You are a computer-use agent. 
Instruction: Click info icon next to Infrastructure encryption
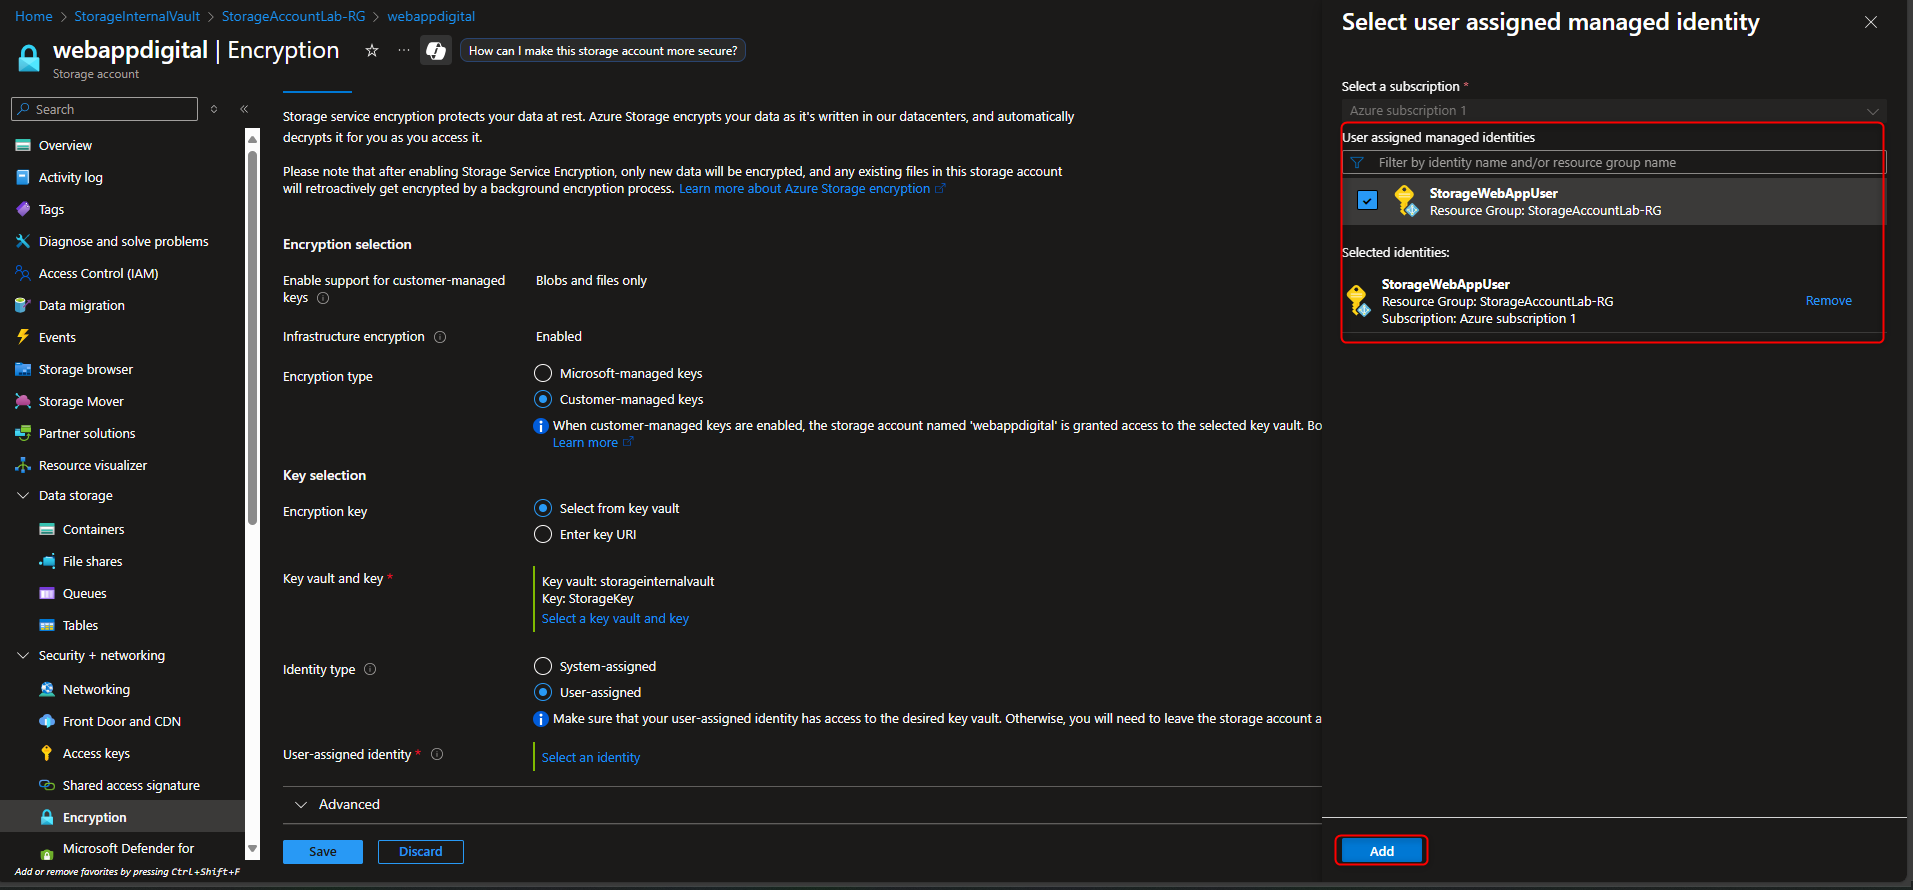pos(440,337)
